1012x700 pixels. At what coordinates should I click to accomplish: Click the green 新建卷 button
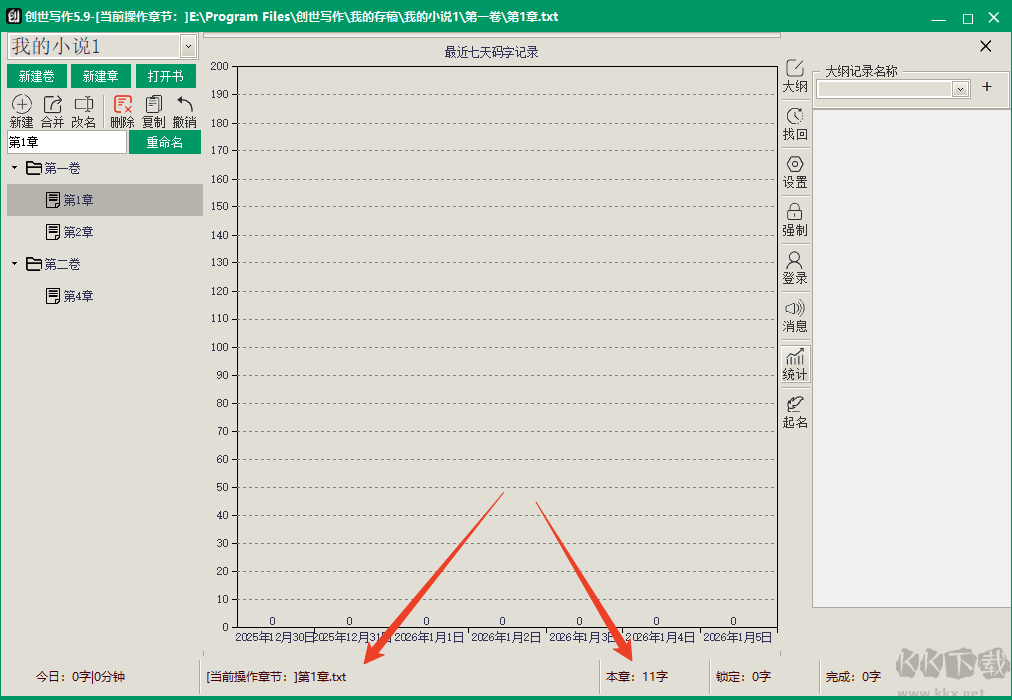(37, 77)
